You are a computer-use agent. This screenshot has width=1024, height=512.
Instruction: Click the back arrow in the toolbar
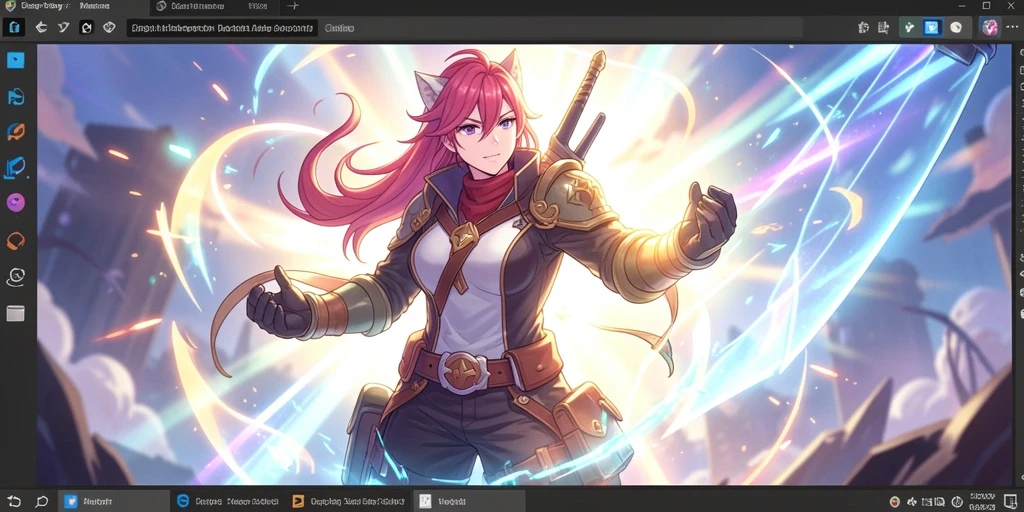click(x=41, y=27)
